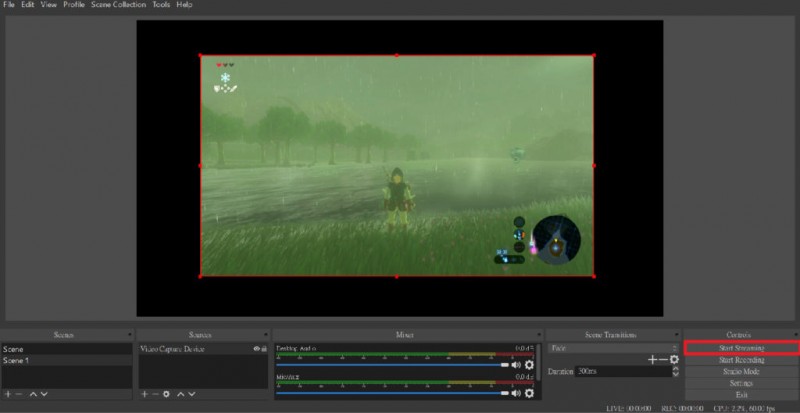800x413 pixels.
Task: Open source properties gear in Sources panel
Action: (x=166, y=394)
